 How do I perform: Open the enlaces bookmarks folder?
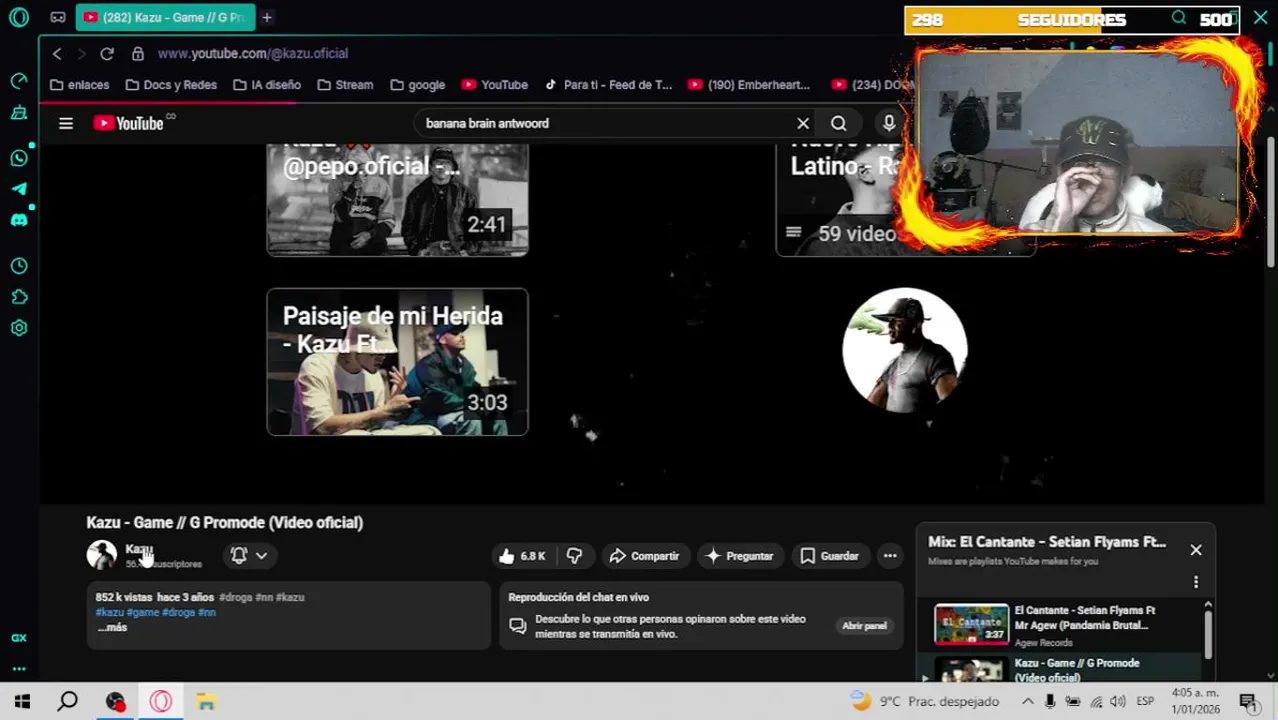click(x=79, y=85)
